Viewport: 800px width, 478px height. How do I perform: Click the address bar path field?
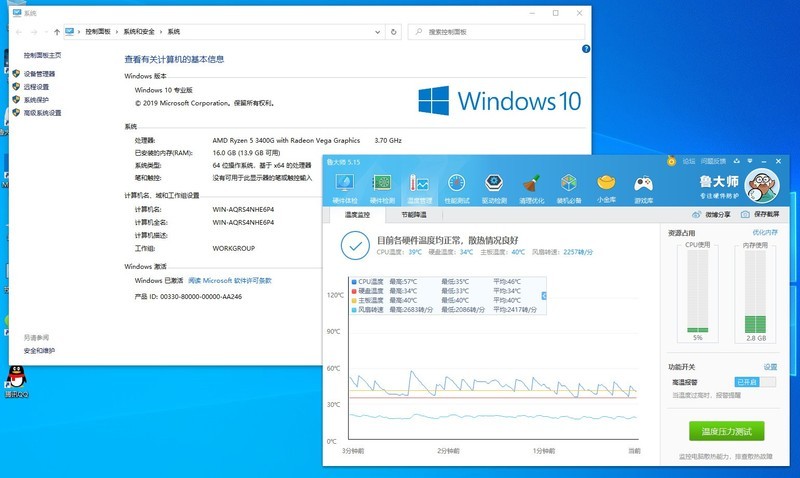[224, 32]
